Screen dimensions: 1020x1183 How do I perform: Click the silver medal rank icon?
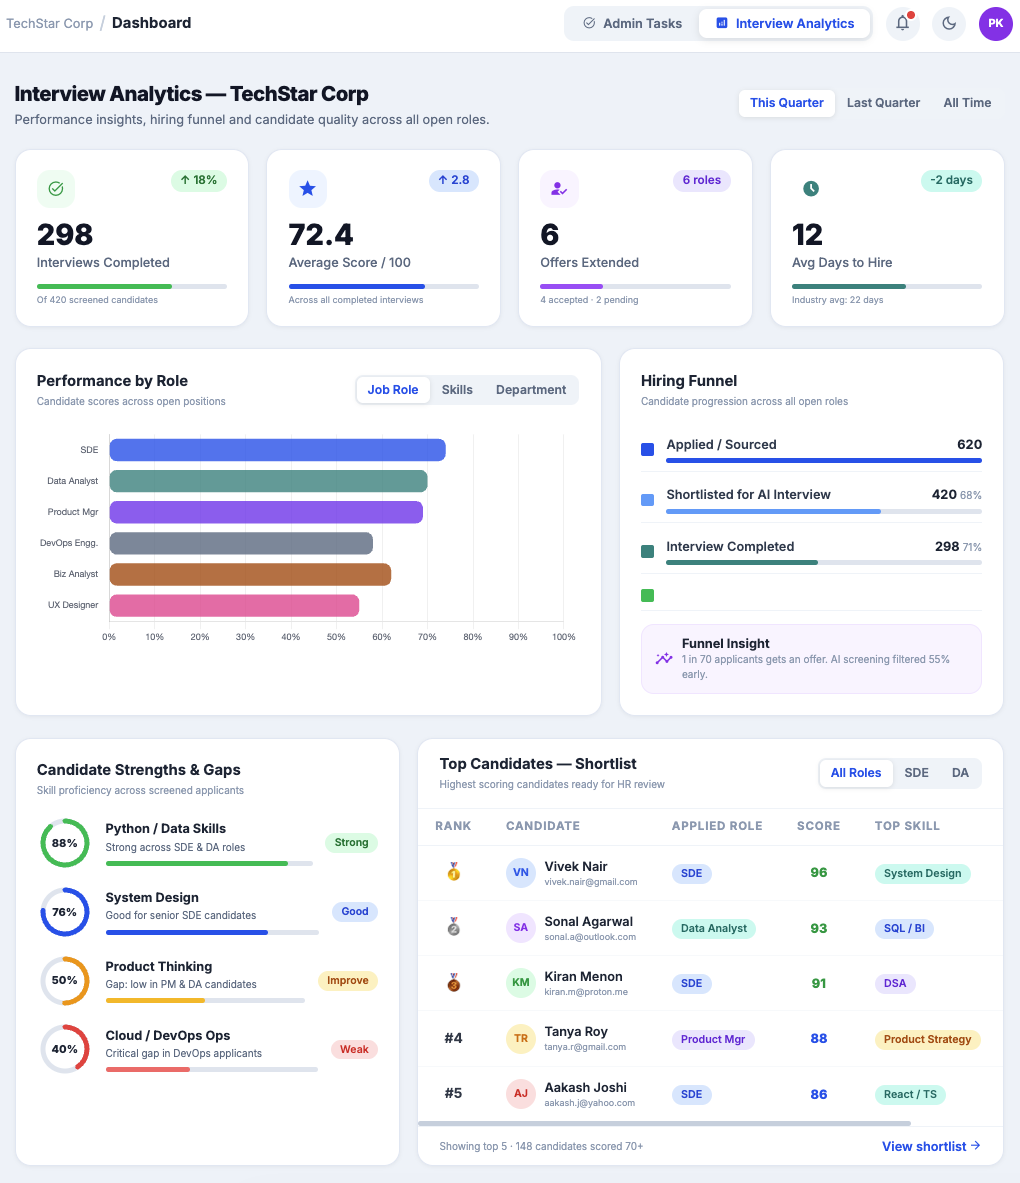[453, 927]
